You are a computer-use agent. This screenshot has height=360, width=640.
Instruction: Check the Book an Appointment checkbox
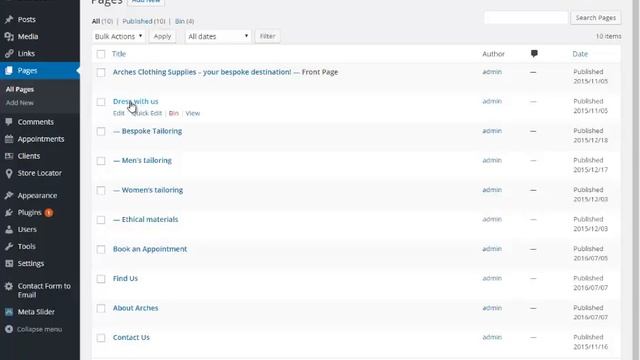(x=101, y=249)
